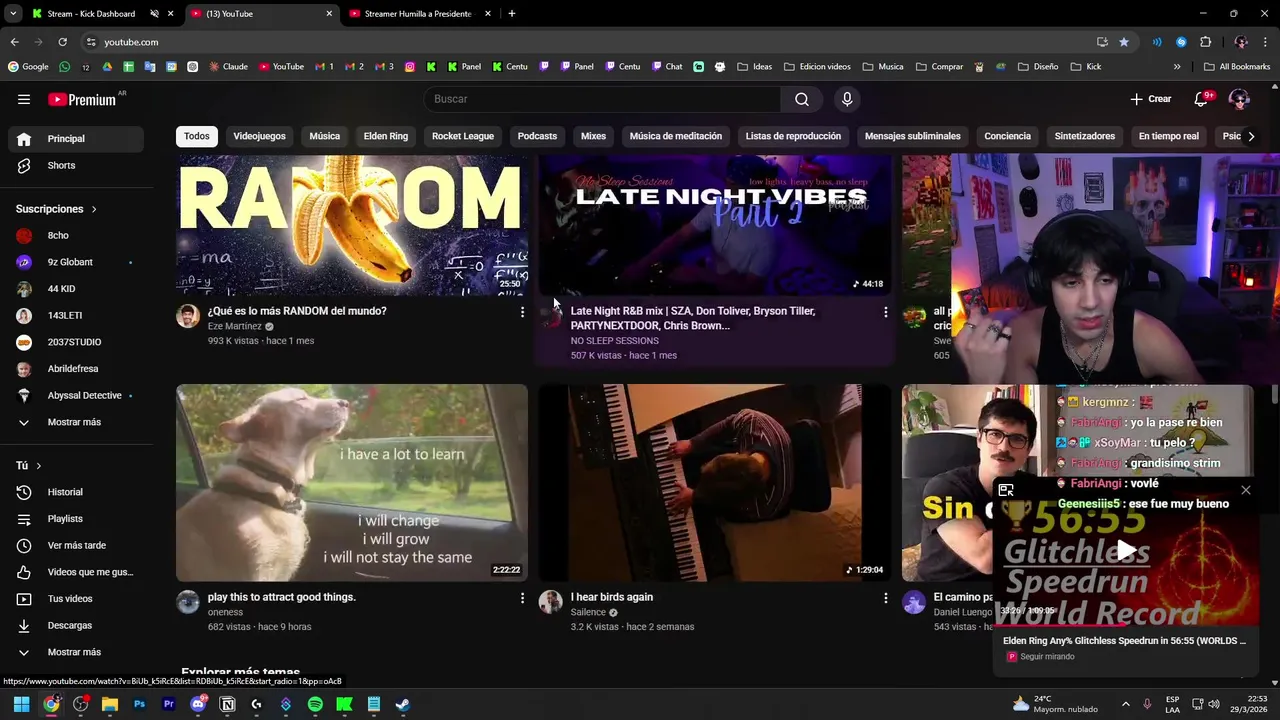
Task: Select the Rocket League chip
Action: coord(463,136)
